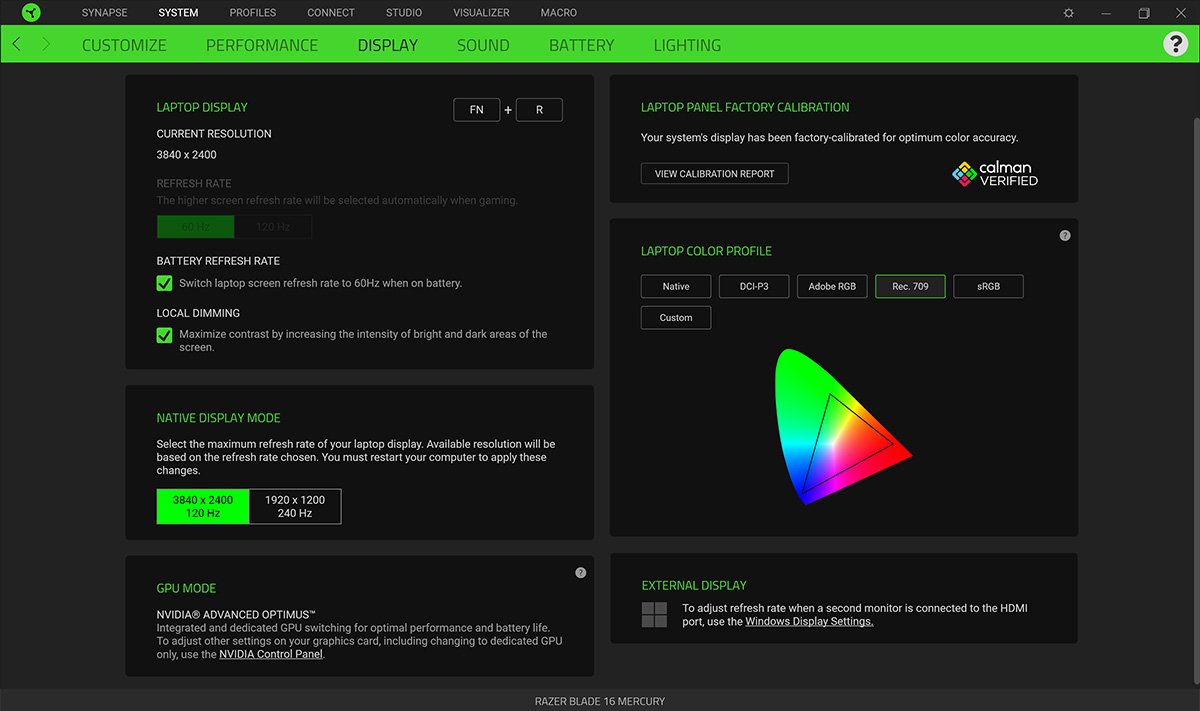Open the Profiles top menu
Screen dimensions: 1200x711
[253, 13]
